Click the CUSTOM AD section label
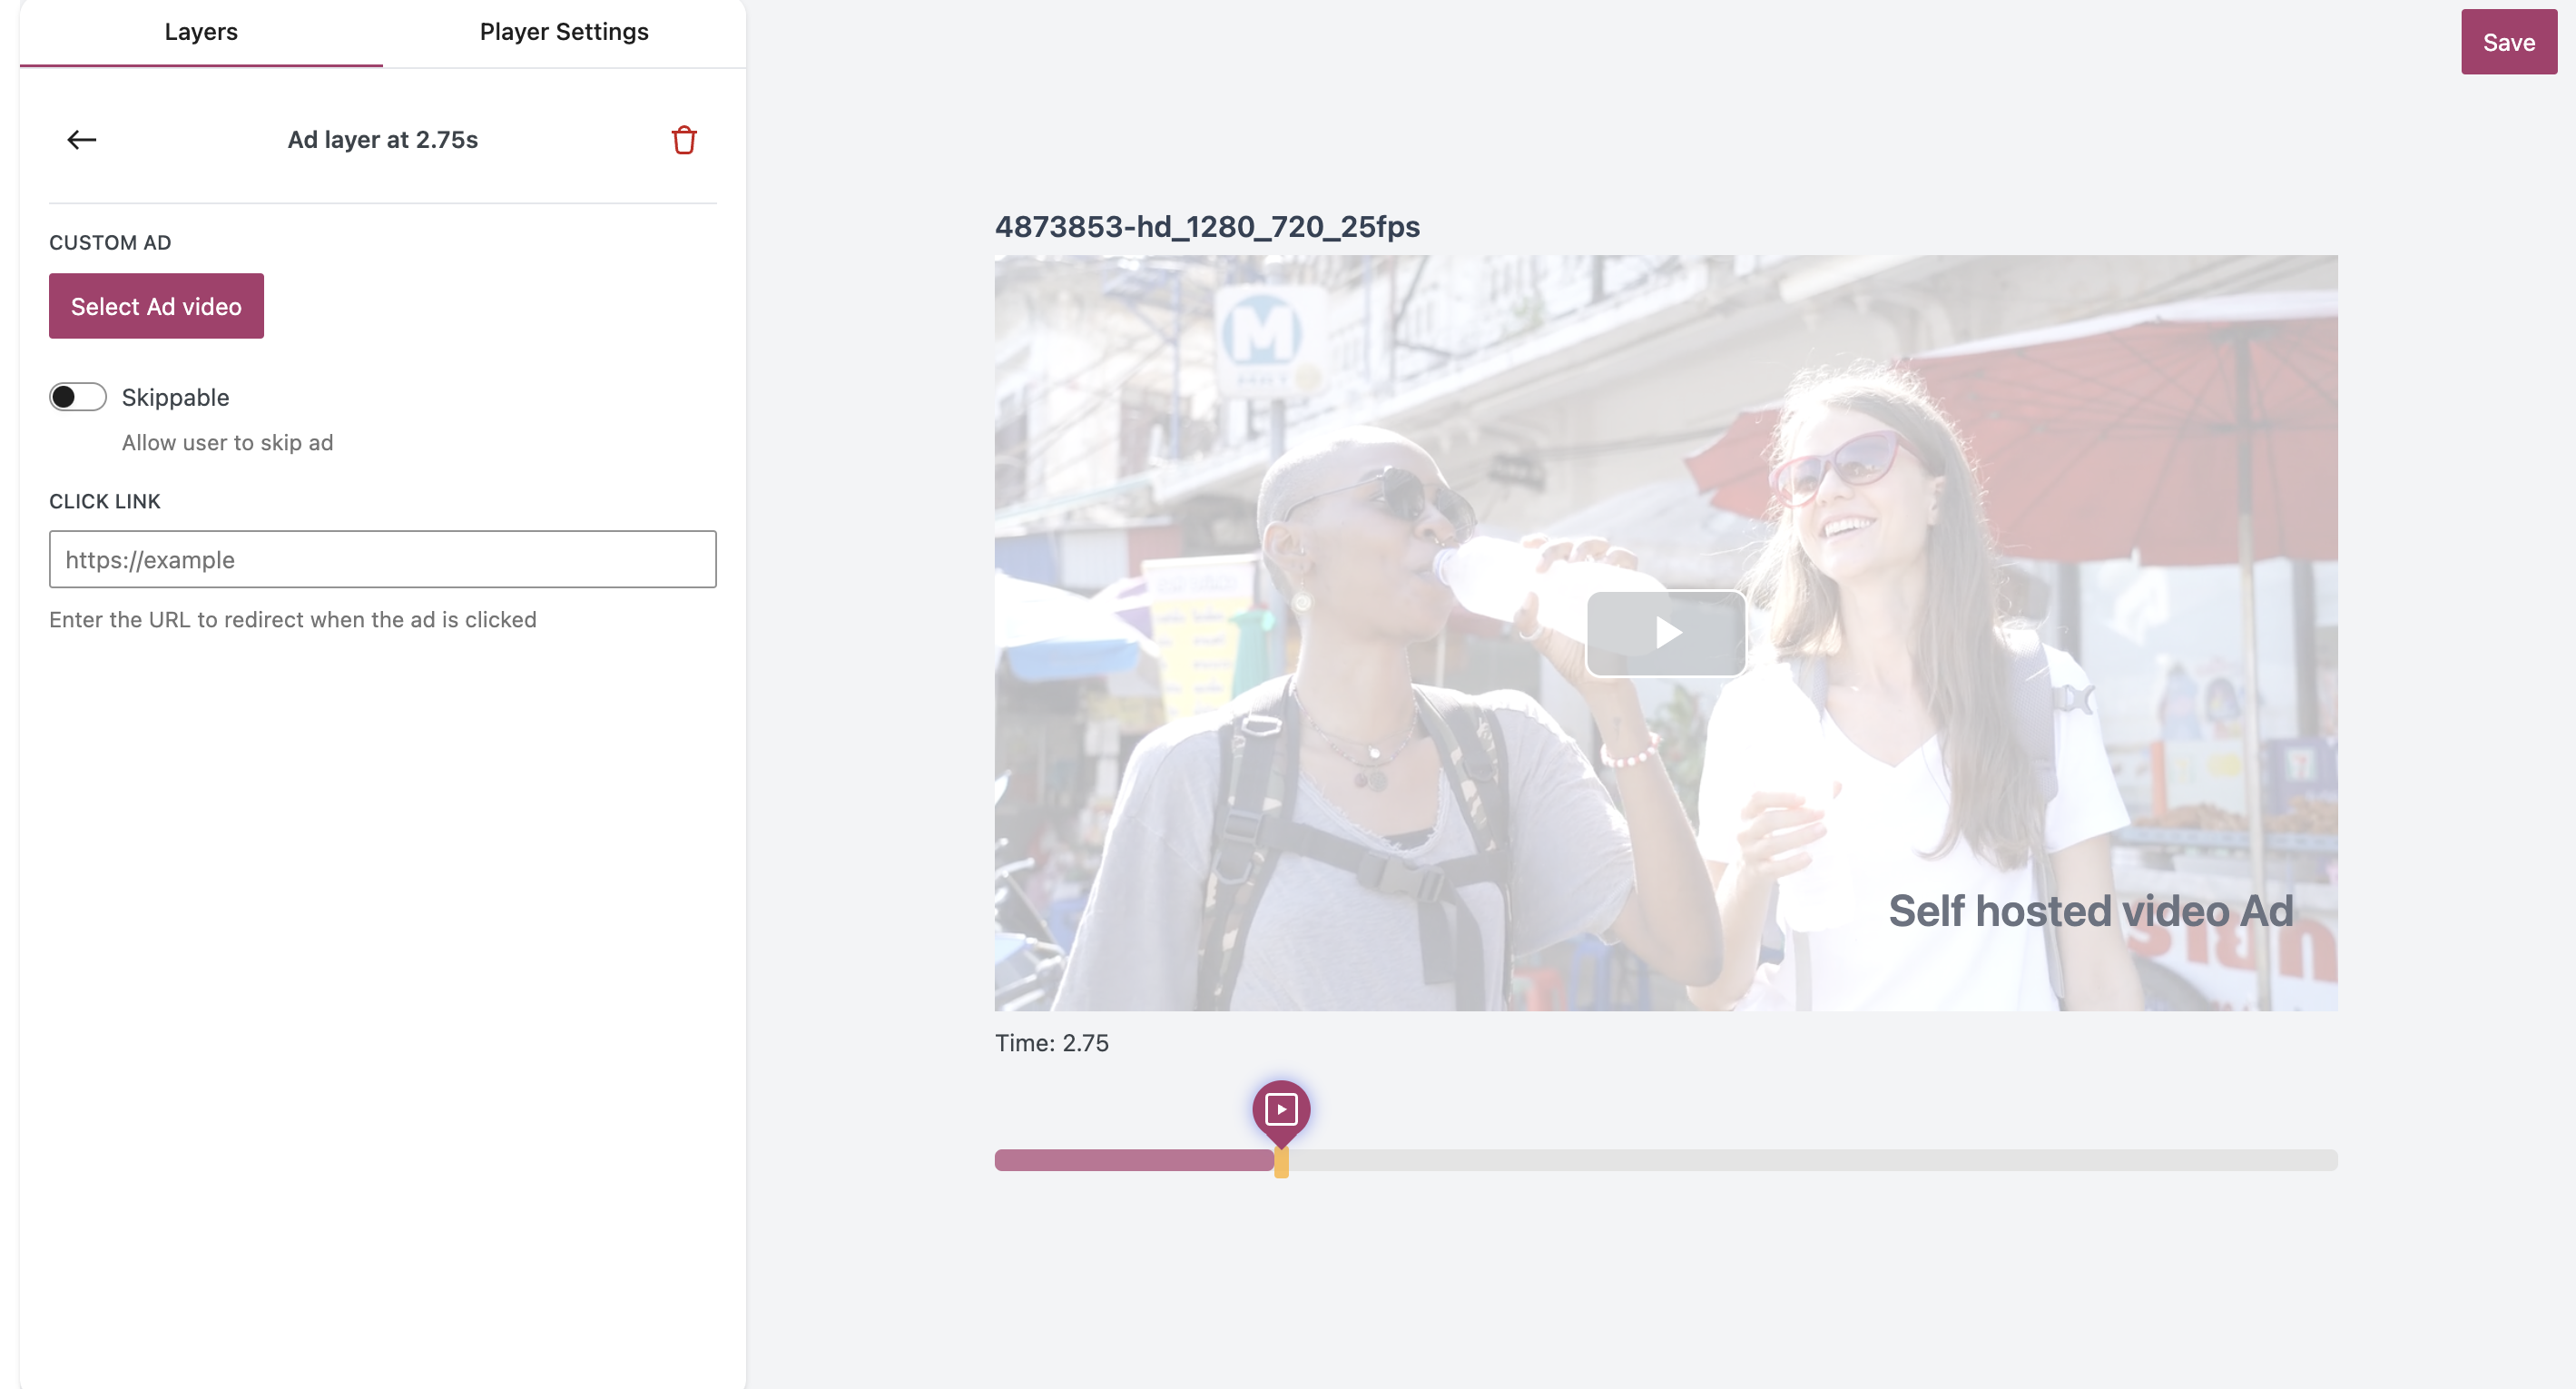This screenshot has height=1389, width=2576. click(x=110, y=243)
